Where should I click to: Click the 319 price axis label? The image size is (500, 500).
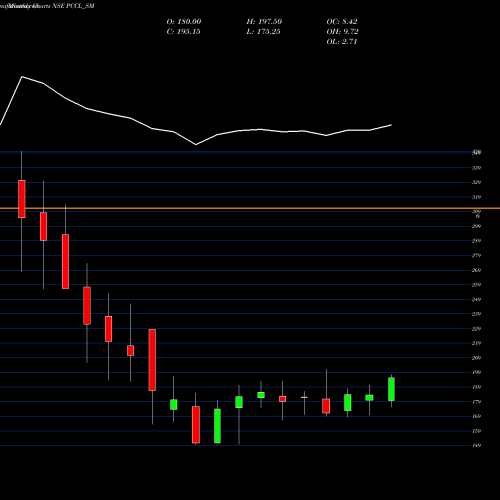(476, 197)
